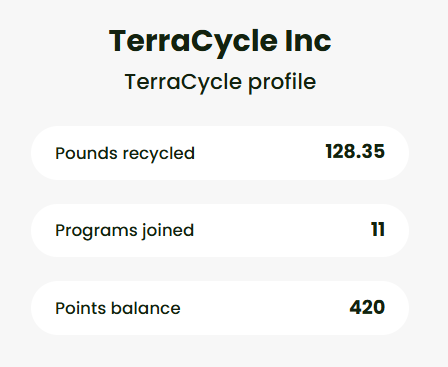This screenshot has width=448, height=367.
Task: Click the word Points in third row
Action: coord(80,308)
